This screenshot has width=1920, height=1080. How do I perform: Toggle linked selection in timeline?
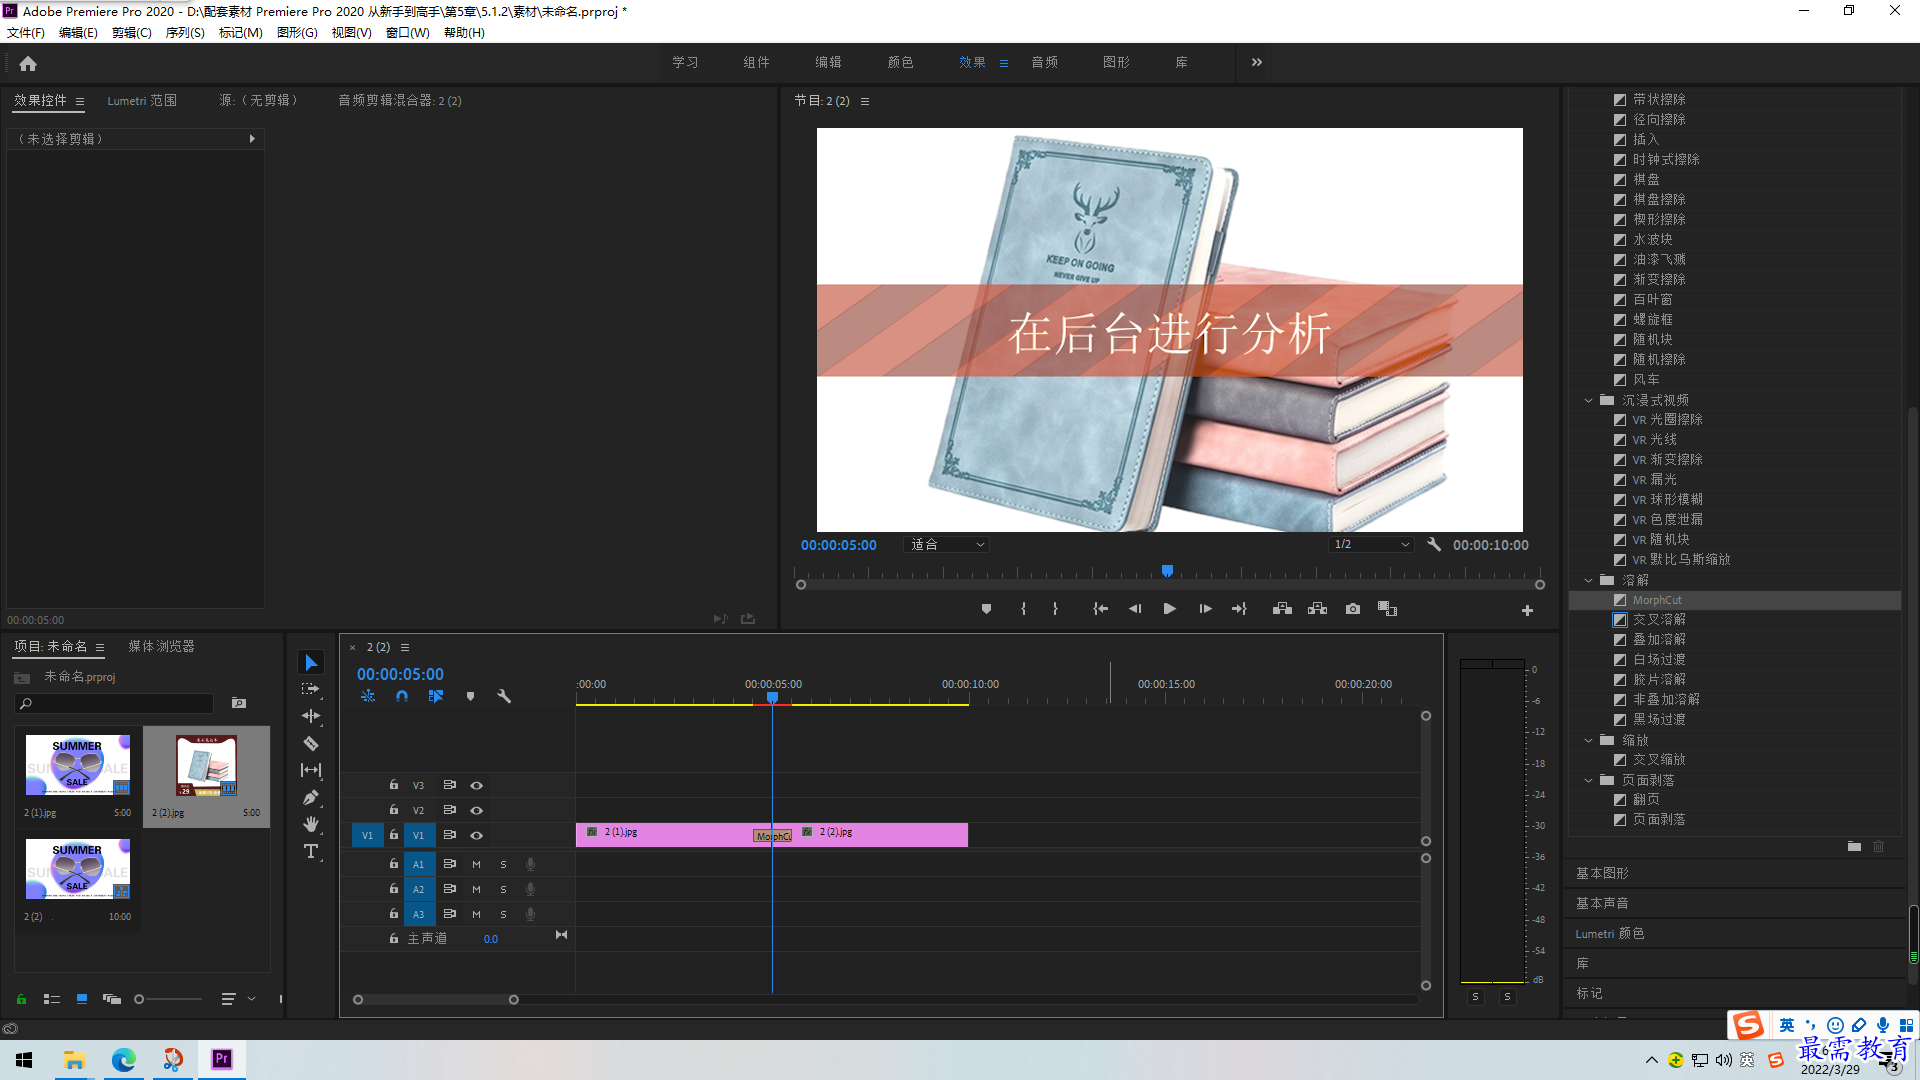(x=436, y=696)
